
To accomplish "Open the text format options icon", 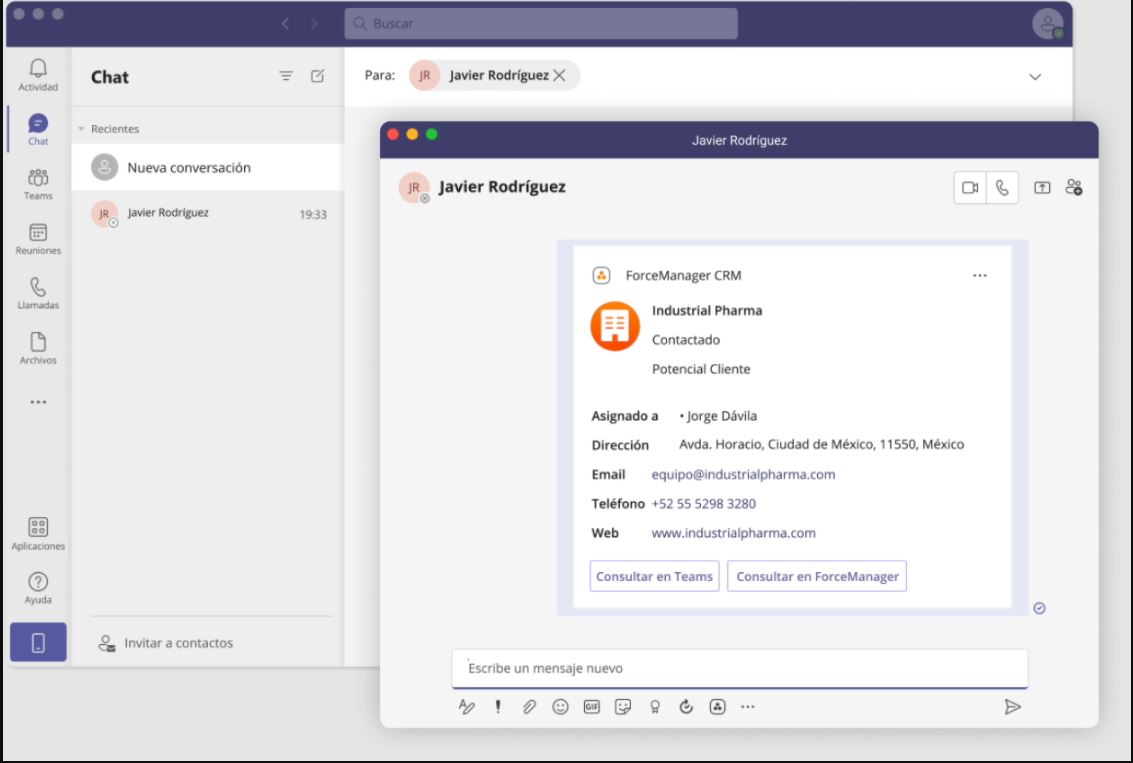I will point(466,707).
